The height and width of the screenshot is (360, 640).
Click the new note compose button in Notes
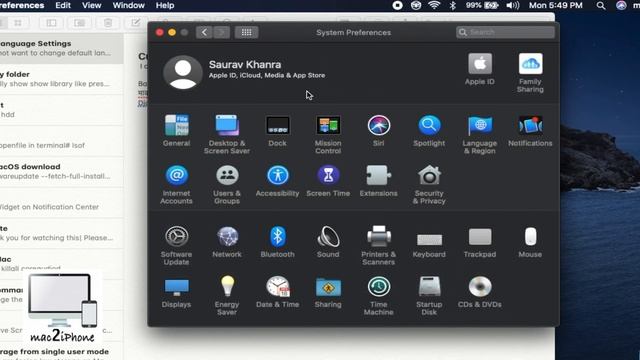pyautogui.click(x=136, y=23)
